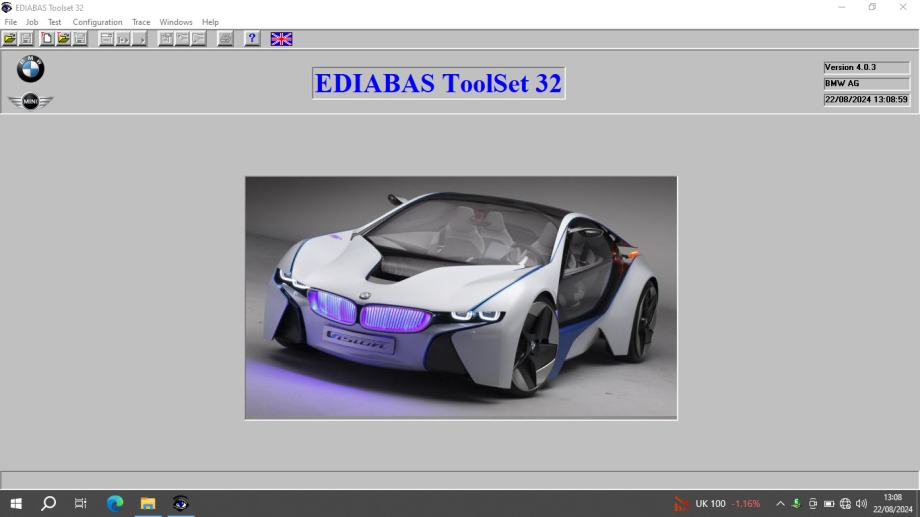
Task: Open the Help menu
Action: 210,22
